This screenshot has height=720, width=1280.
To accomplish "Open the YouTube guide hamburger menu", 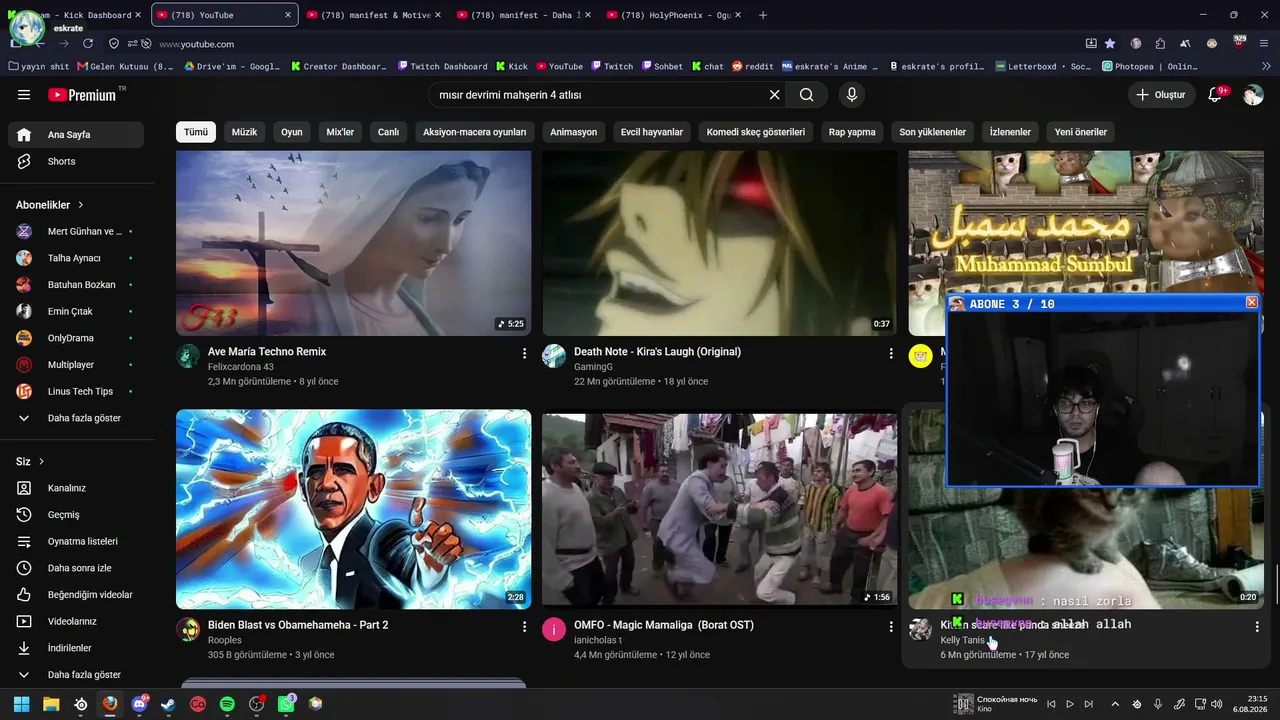I will [24, 95].
